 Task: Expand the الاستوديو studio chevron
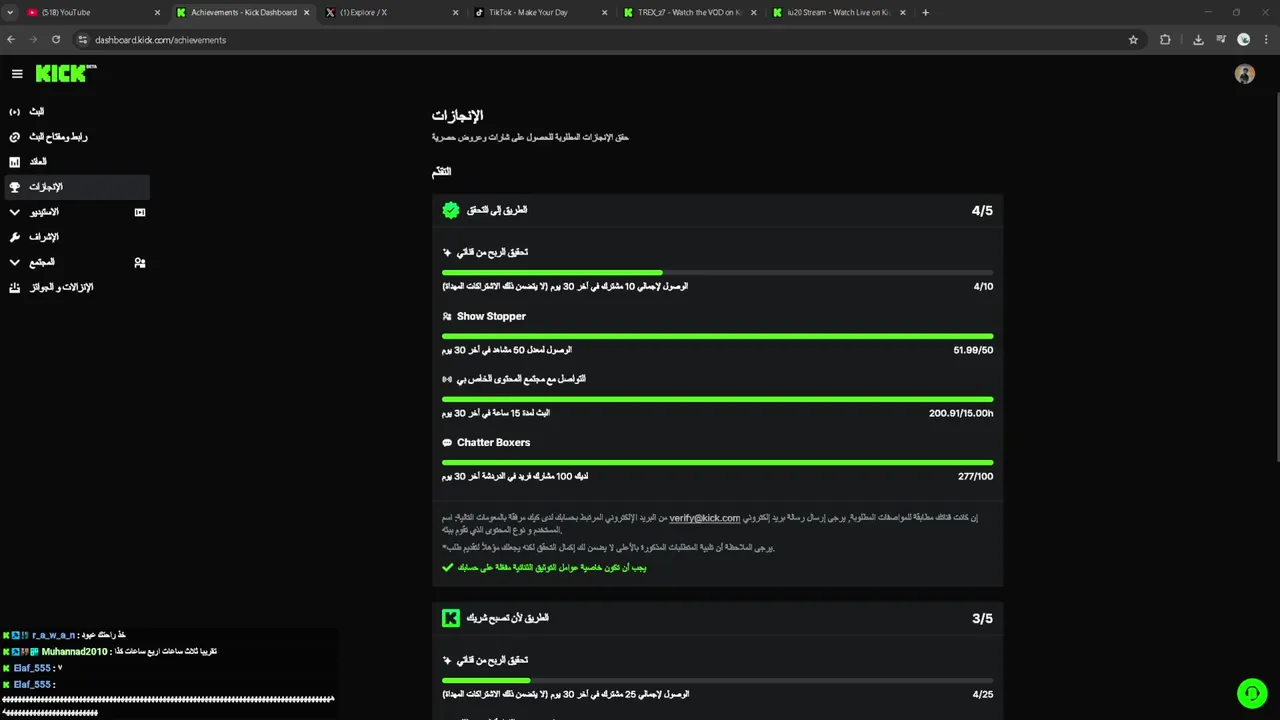tap(14, 212)
